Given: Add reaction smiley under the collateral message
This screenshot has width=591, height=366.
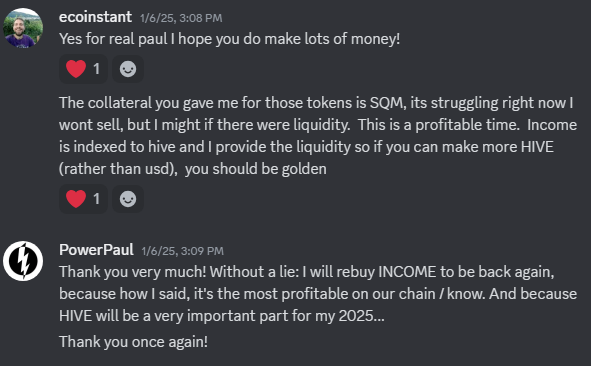Looking at the screenshot, I should click(128, 199).
